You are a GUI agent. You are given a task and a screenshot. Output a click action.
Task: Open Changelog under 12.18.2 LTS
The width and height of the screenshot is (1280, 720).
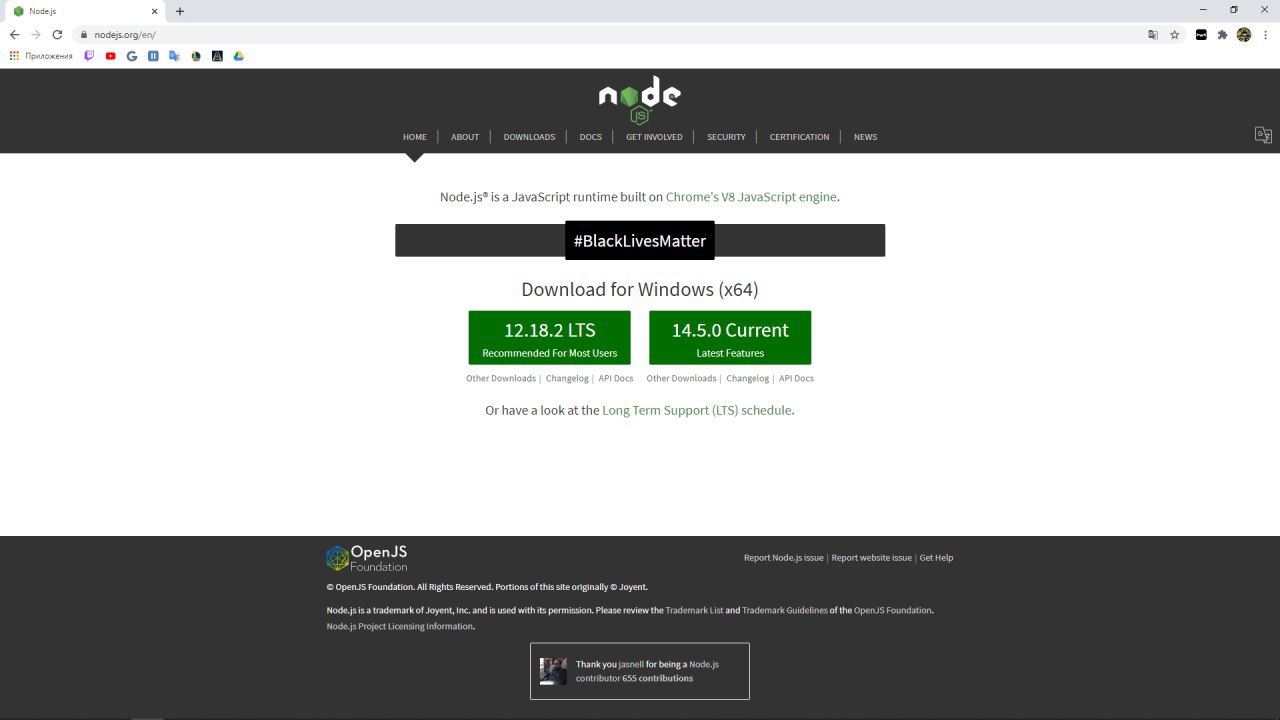point(567,379)
